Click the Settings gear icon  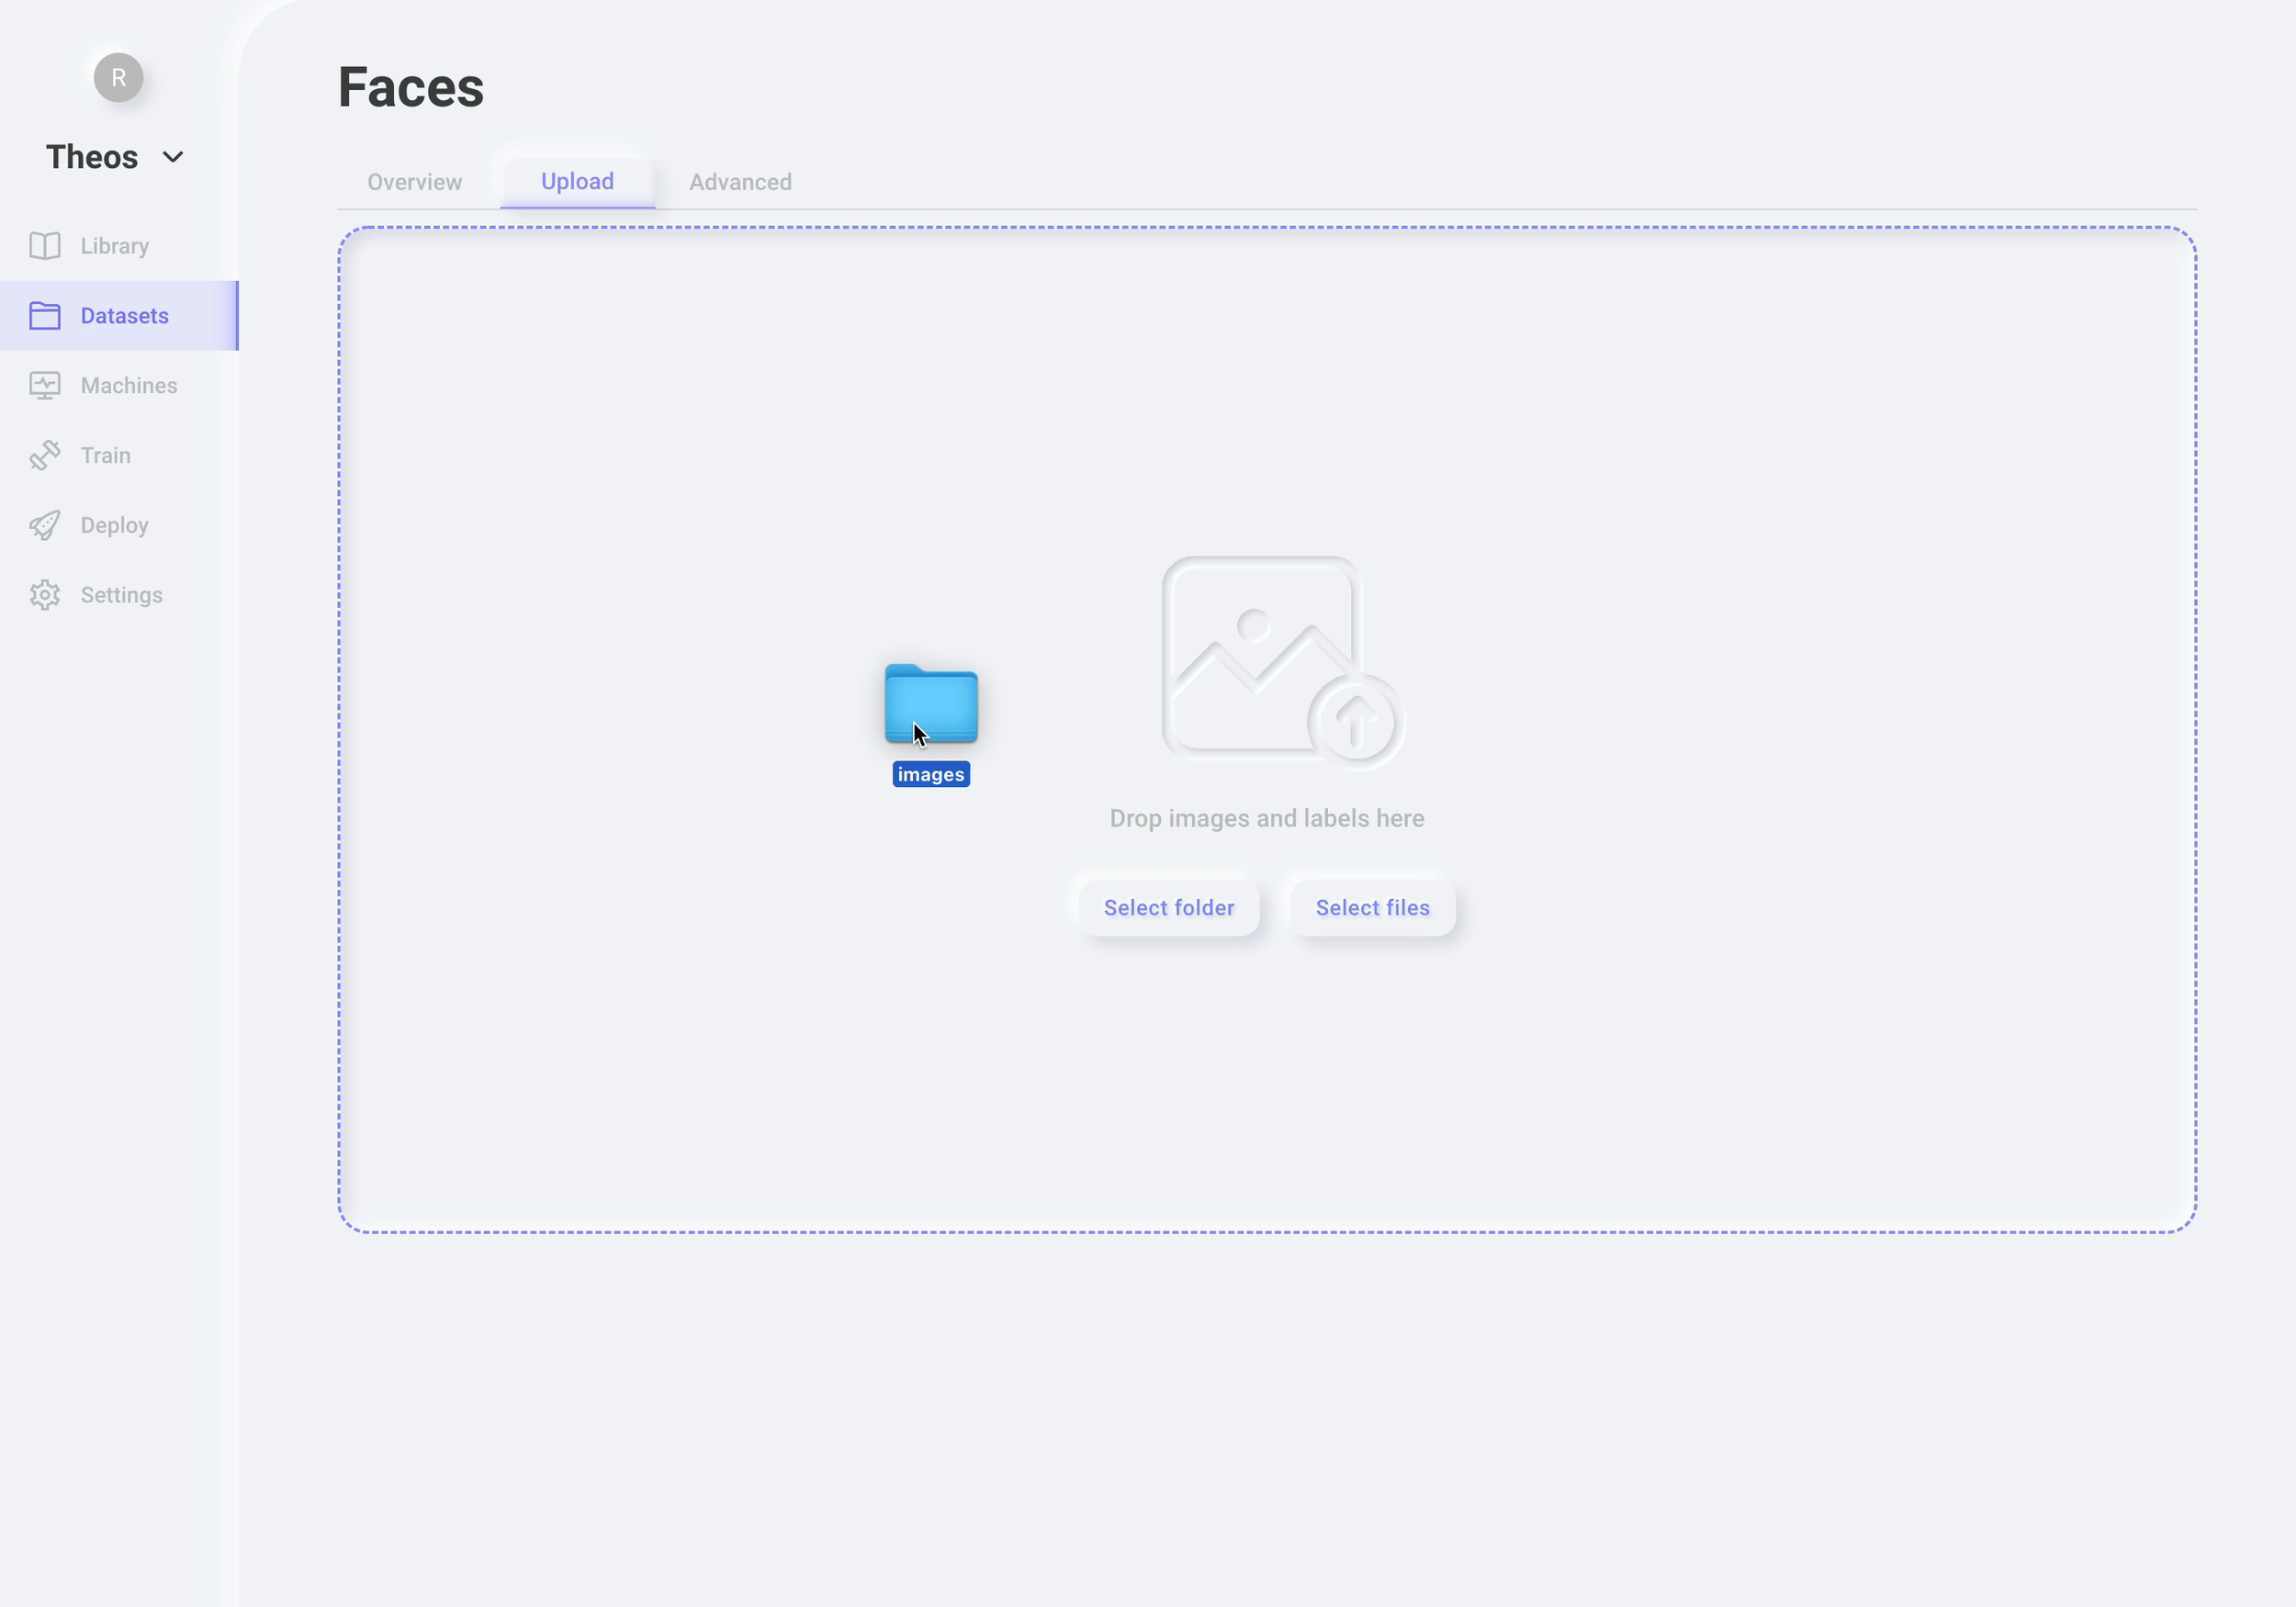(45, 596)
